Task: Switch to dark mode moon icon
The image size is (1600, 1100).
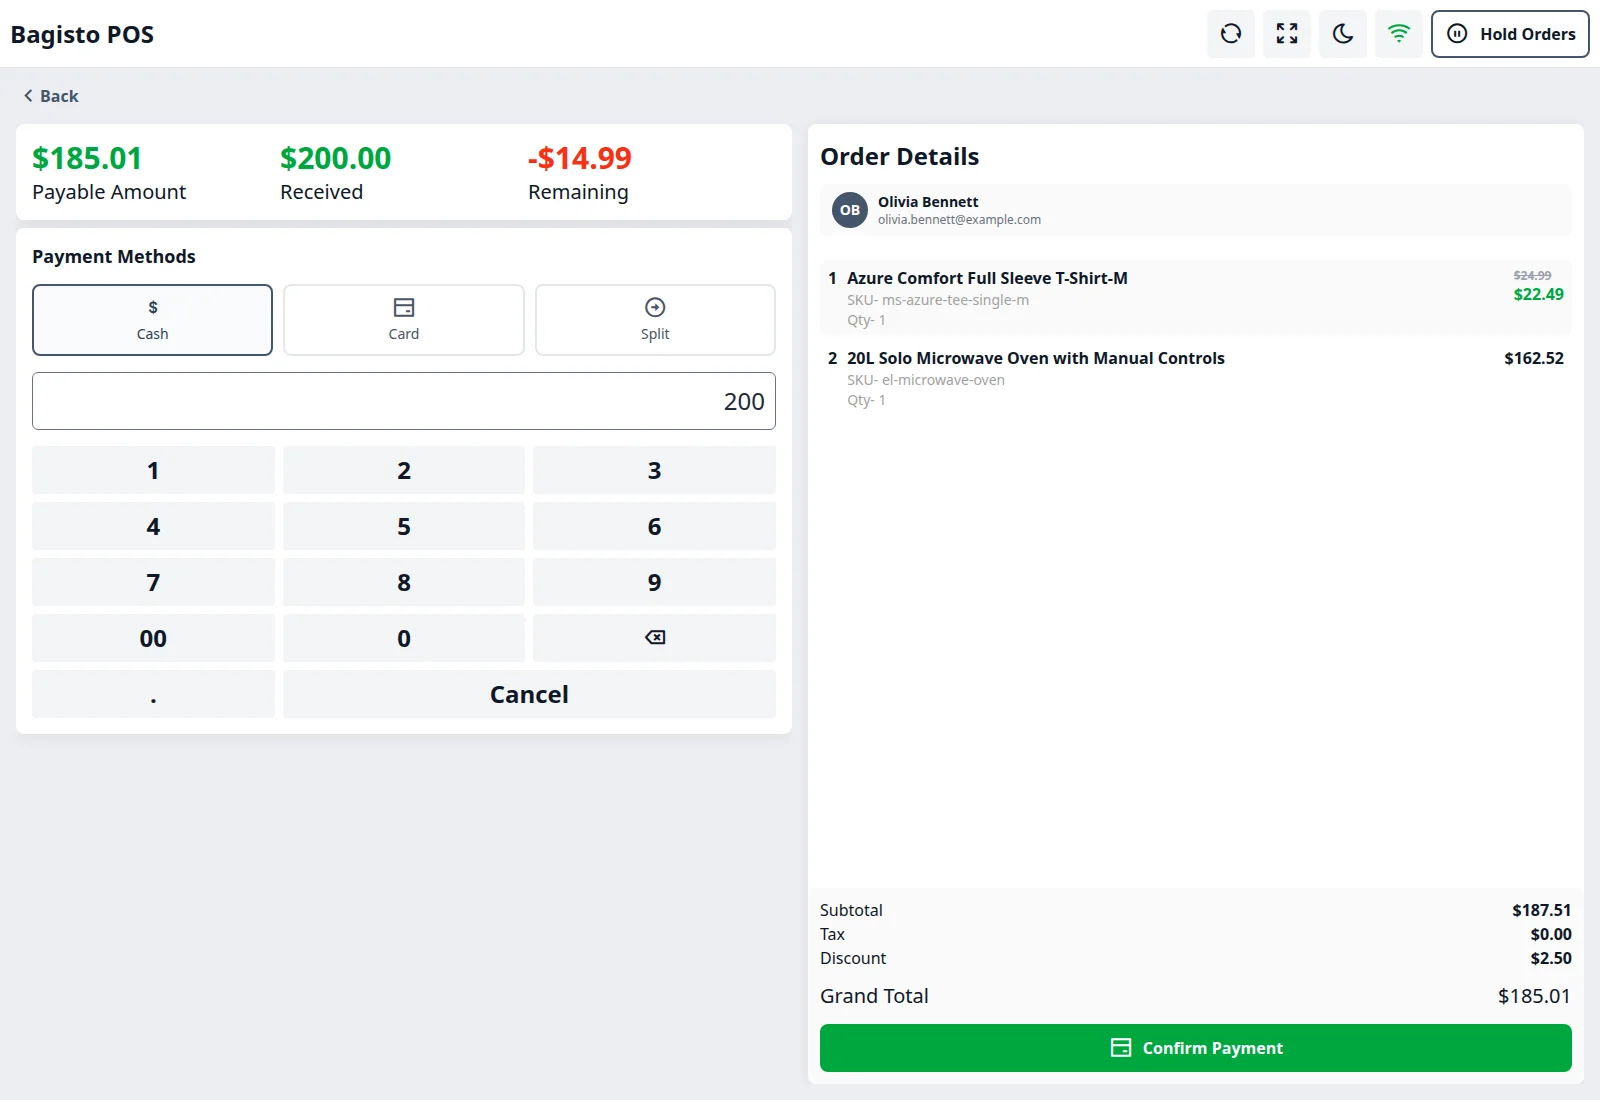Action: click(1343, 34)
